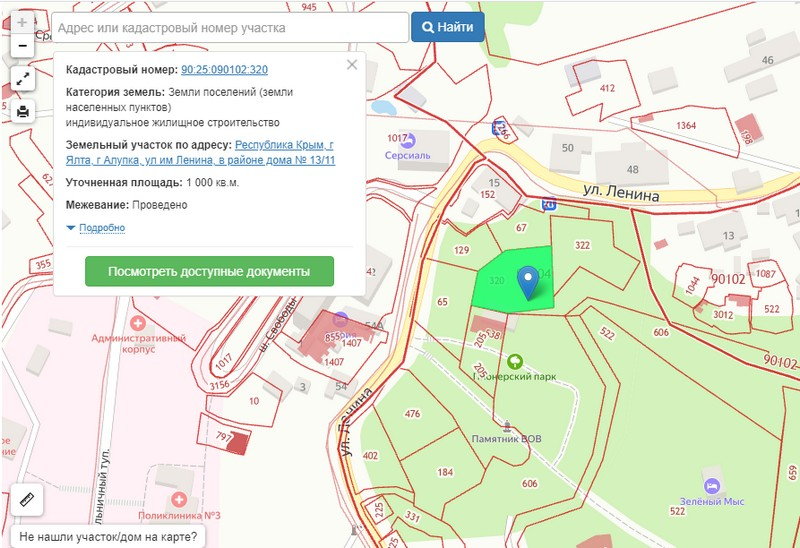This screenshot has width=800, height=548.
Task: Select parcel 3012 on the map
Action: [723, 315]
